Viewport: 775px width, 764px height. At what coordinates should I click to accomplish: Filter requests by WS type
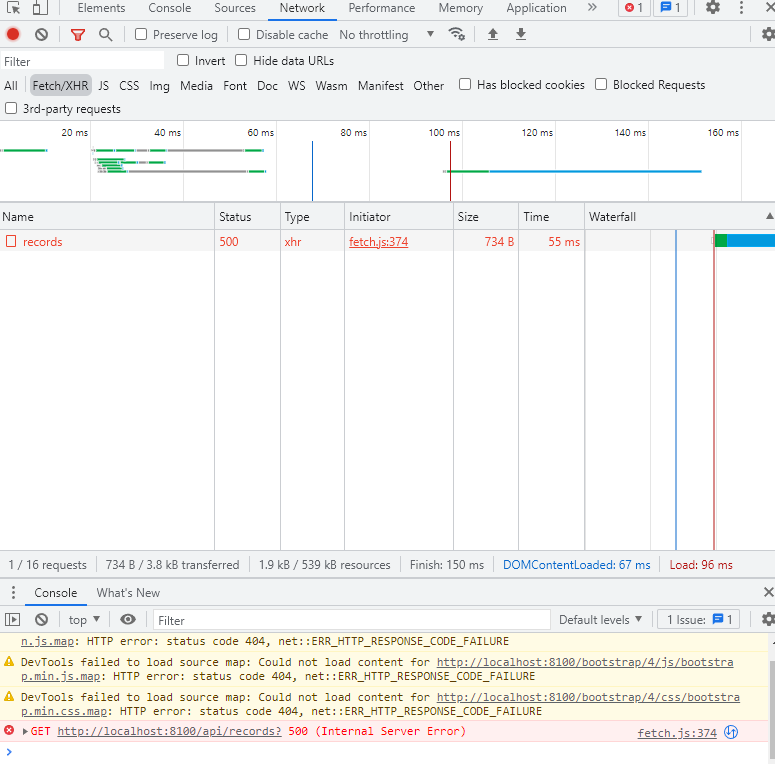[x=297, y=85]
